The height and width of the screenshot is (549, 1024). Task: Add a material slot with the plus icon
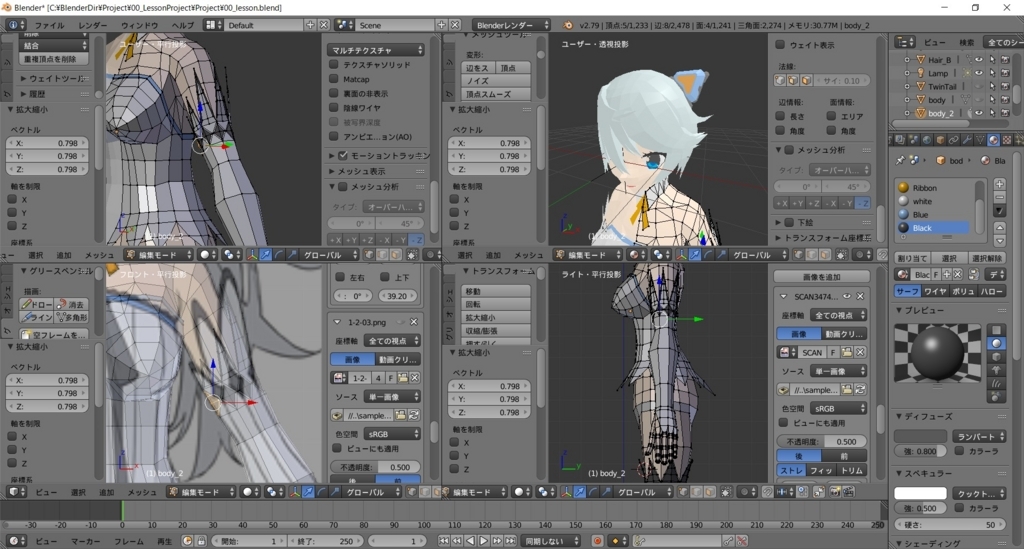[999, 184]
